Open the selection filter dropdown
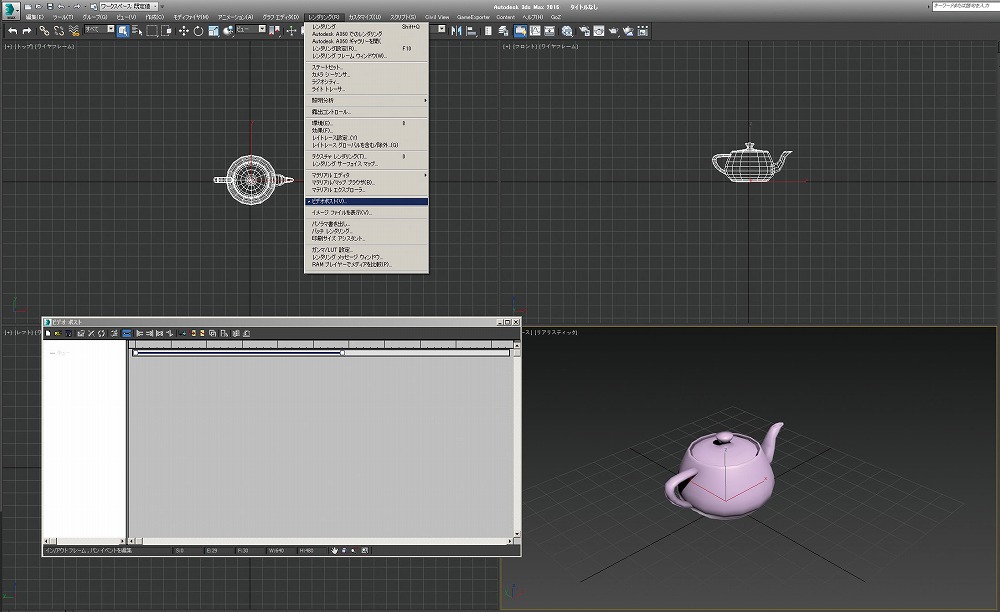The height and width of the screenshot is (612, 1000). tap(99, 29)
